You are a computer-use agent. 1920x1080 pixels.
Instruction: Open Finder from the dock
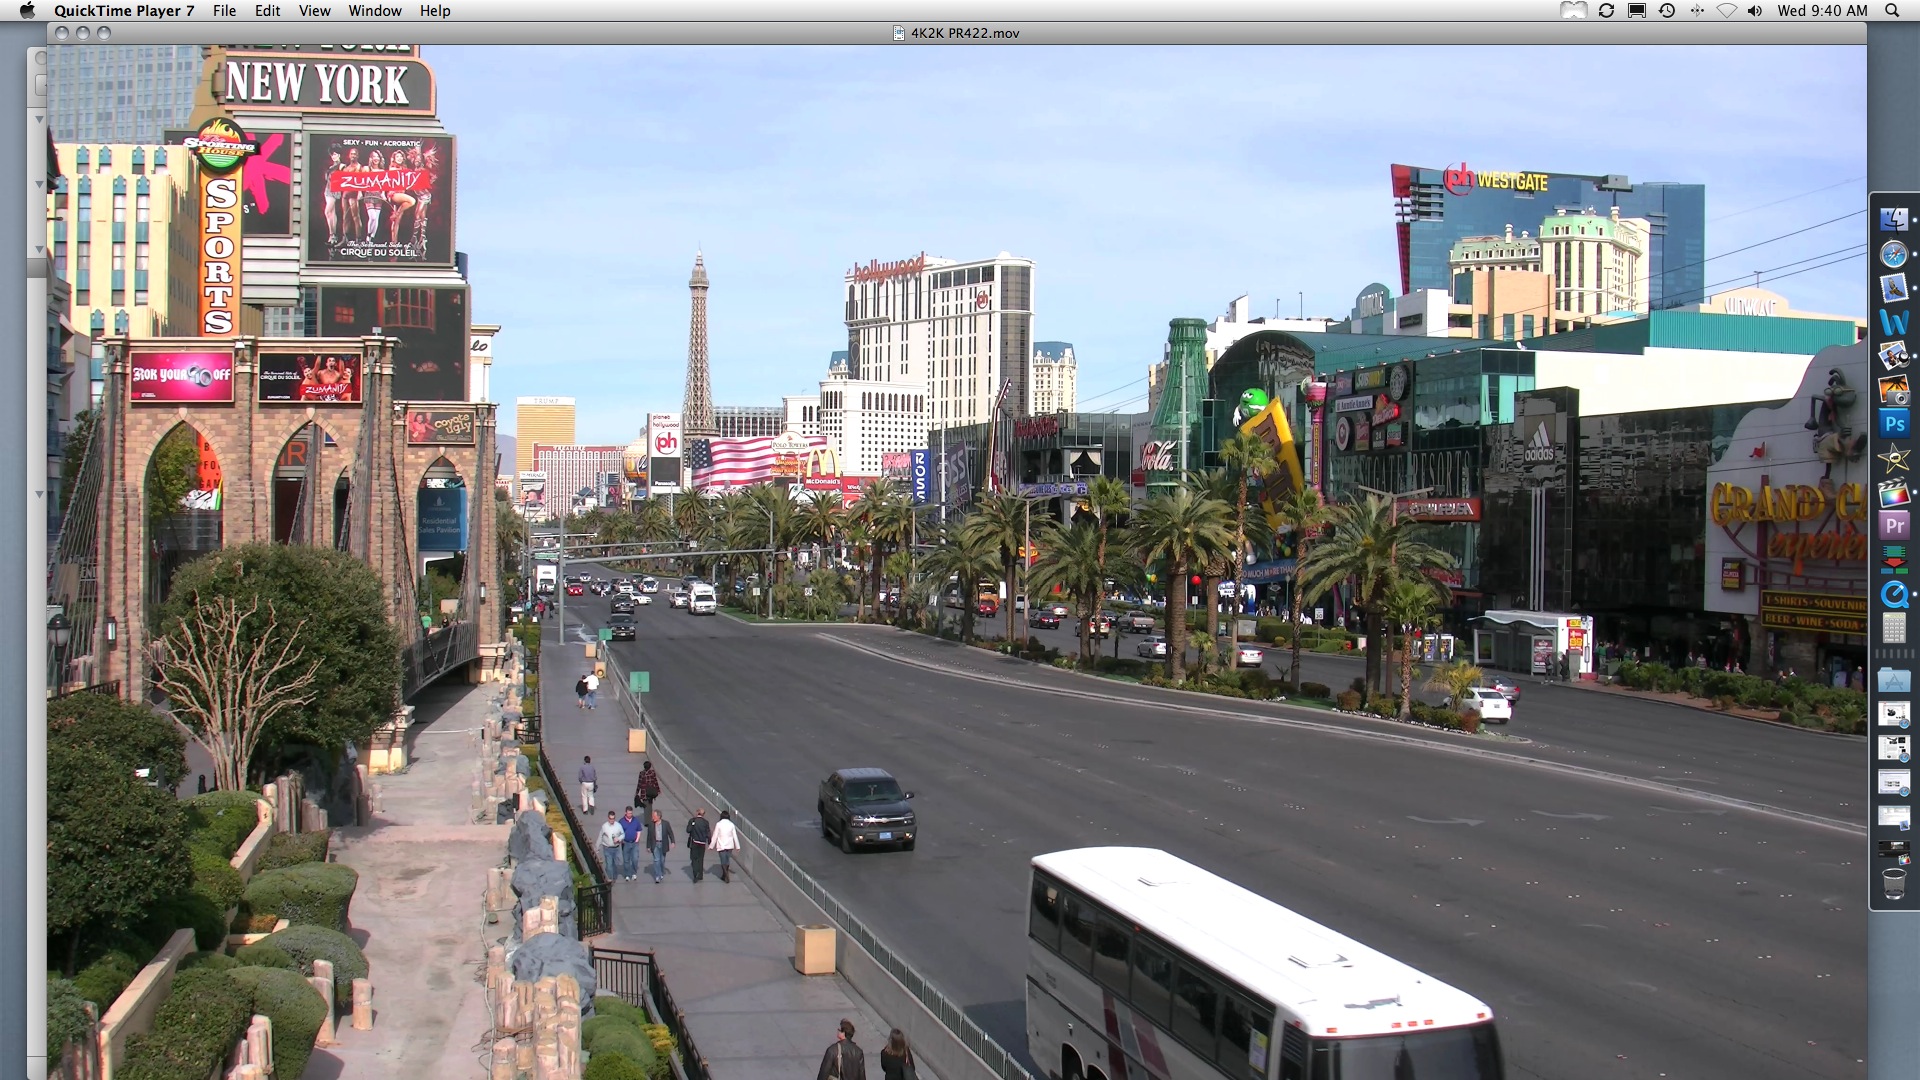1893,220
